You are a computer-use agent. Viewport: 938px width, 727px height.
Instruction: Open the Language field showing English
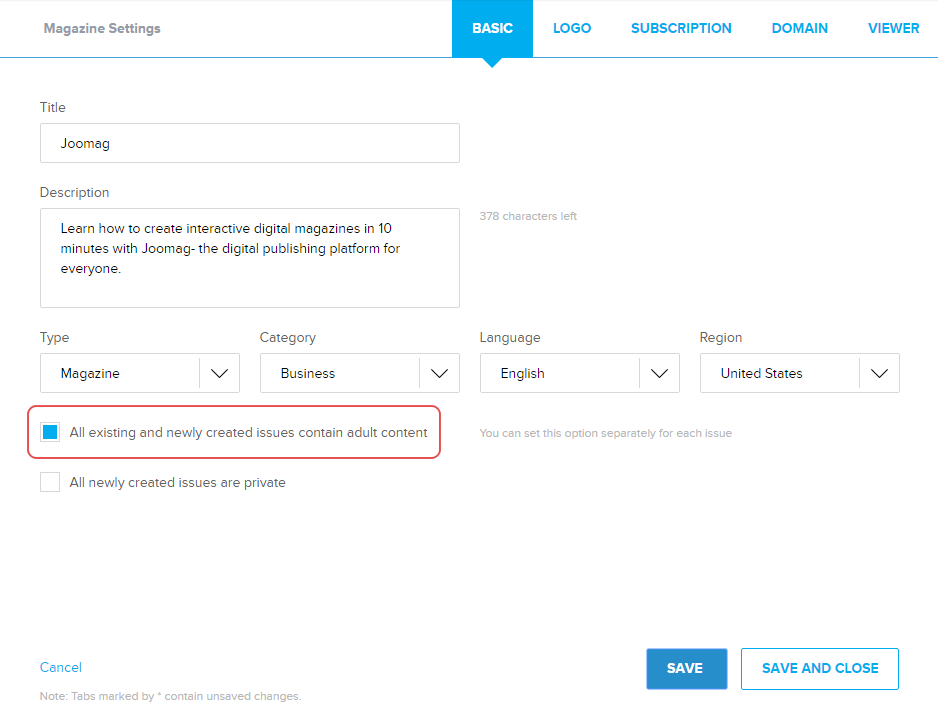pyautogui.click(x=560, y=373)
